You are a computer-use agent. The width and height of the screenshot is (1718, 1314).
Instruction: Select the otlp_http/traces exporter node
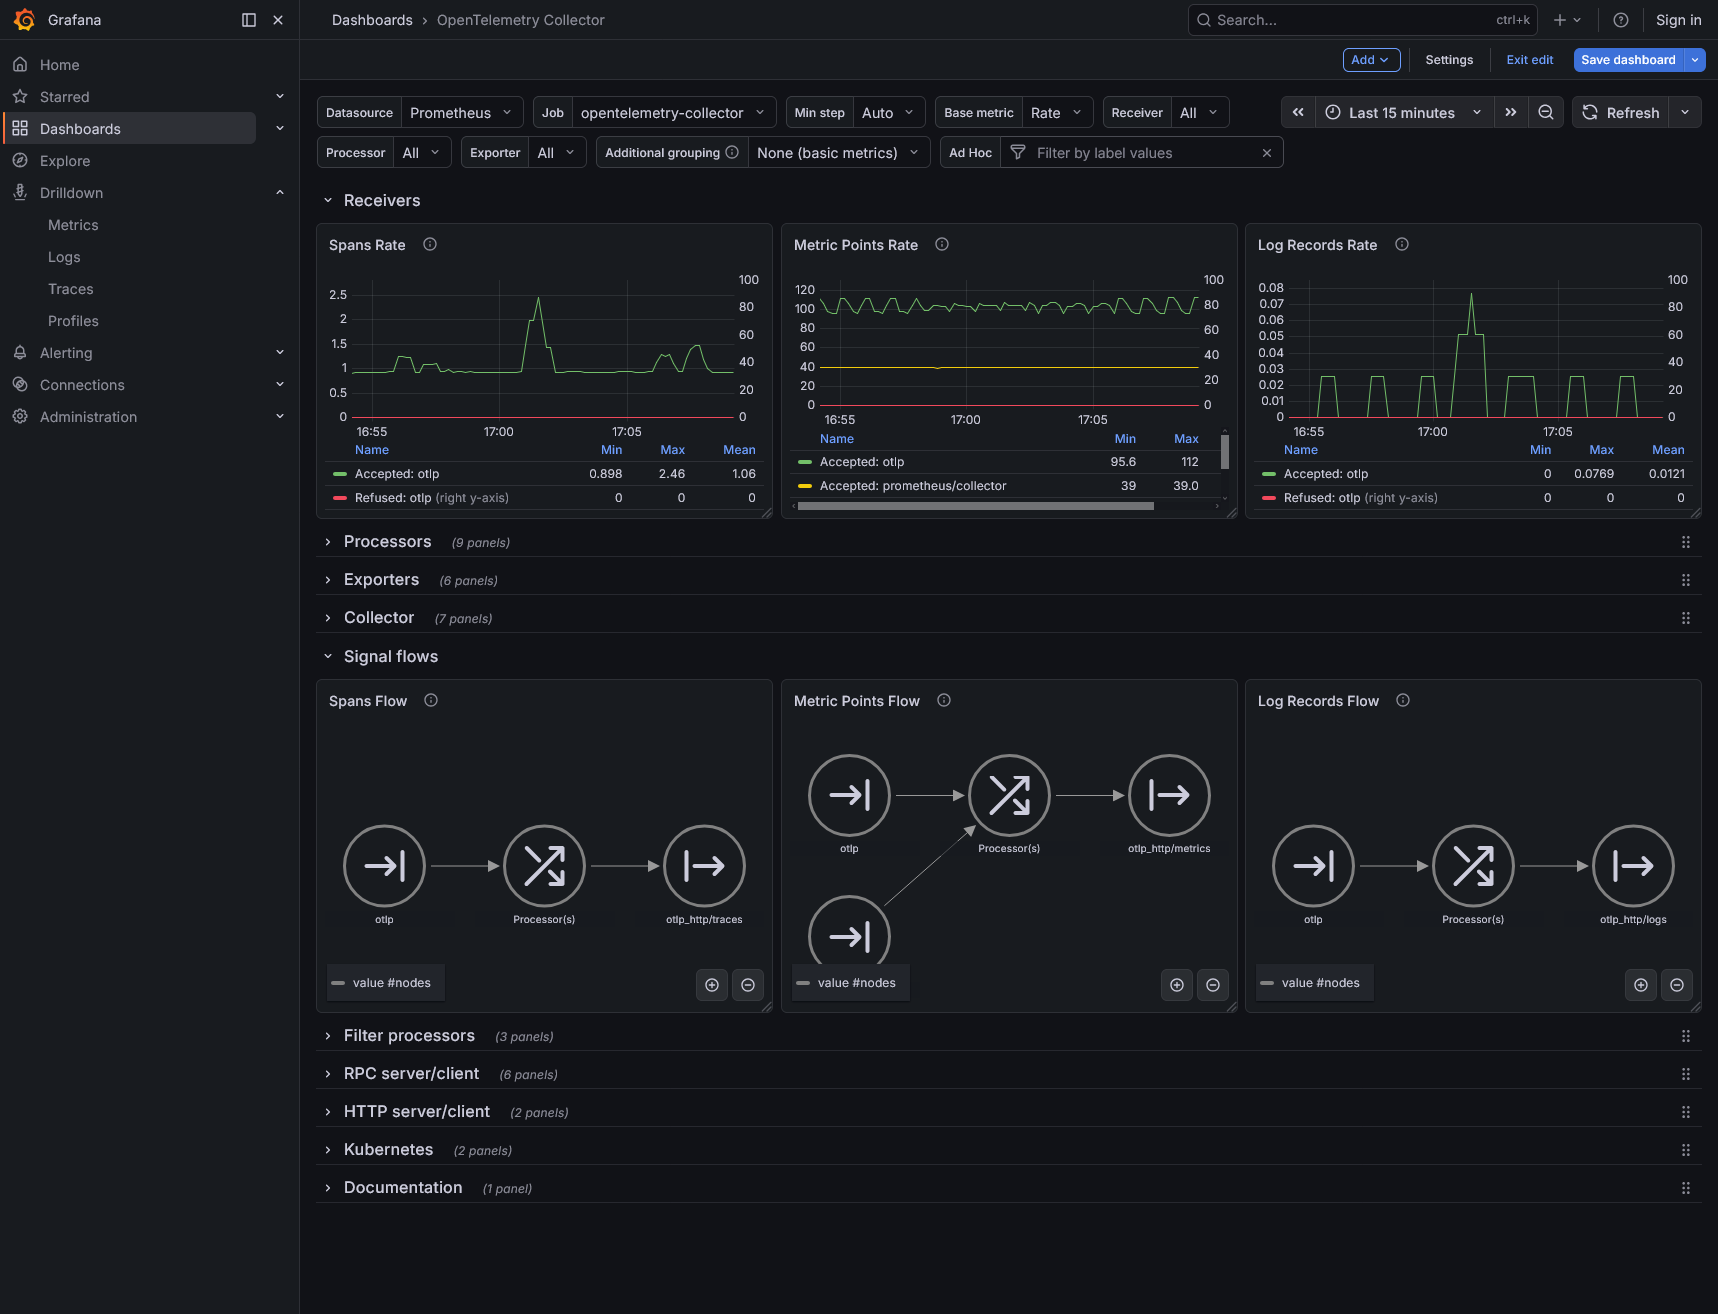705,866
